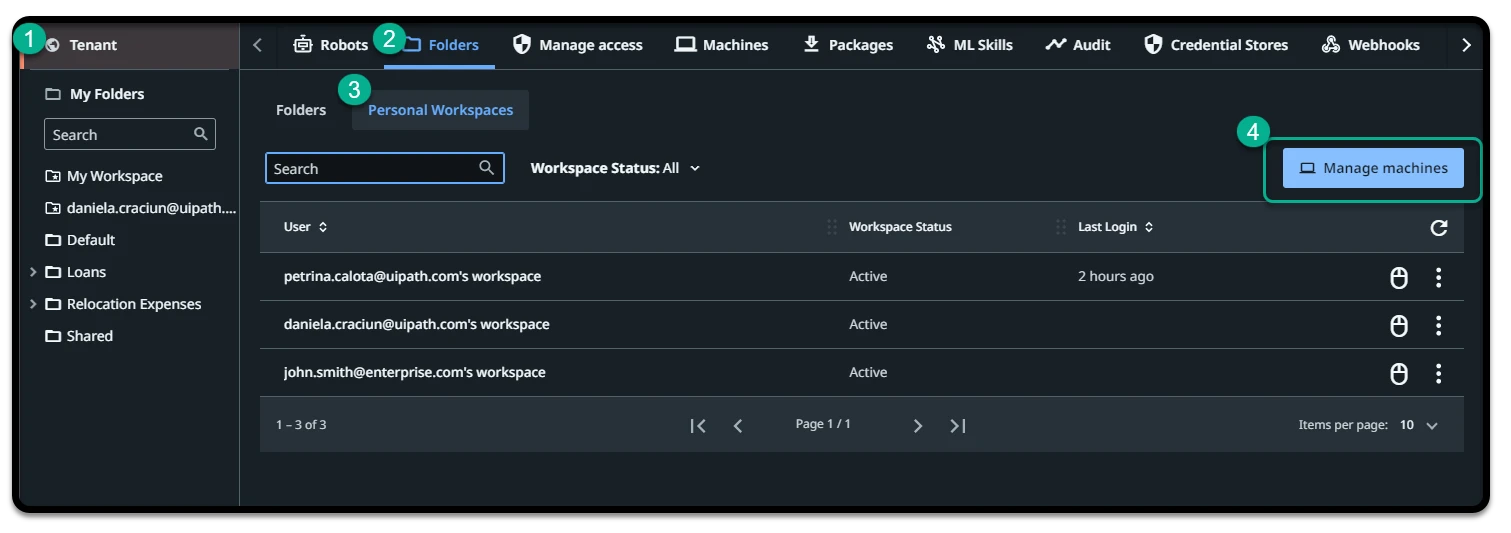The width and height of the screenshot is (1511, 533).
Task: Focus the sidebar folder Search field
Action: [x=130, y=134]
